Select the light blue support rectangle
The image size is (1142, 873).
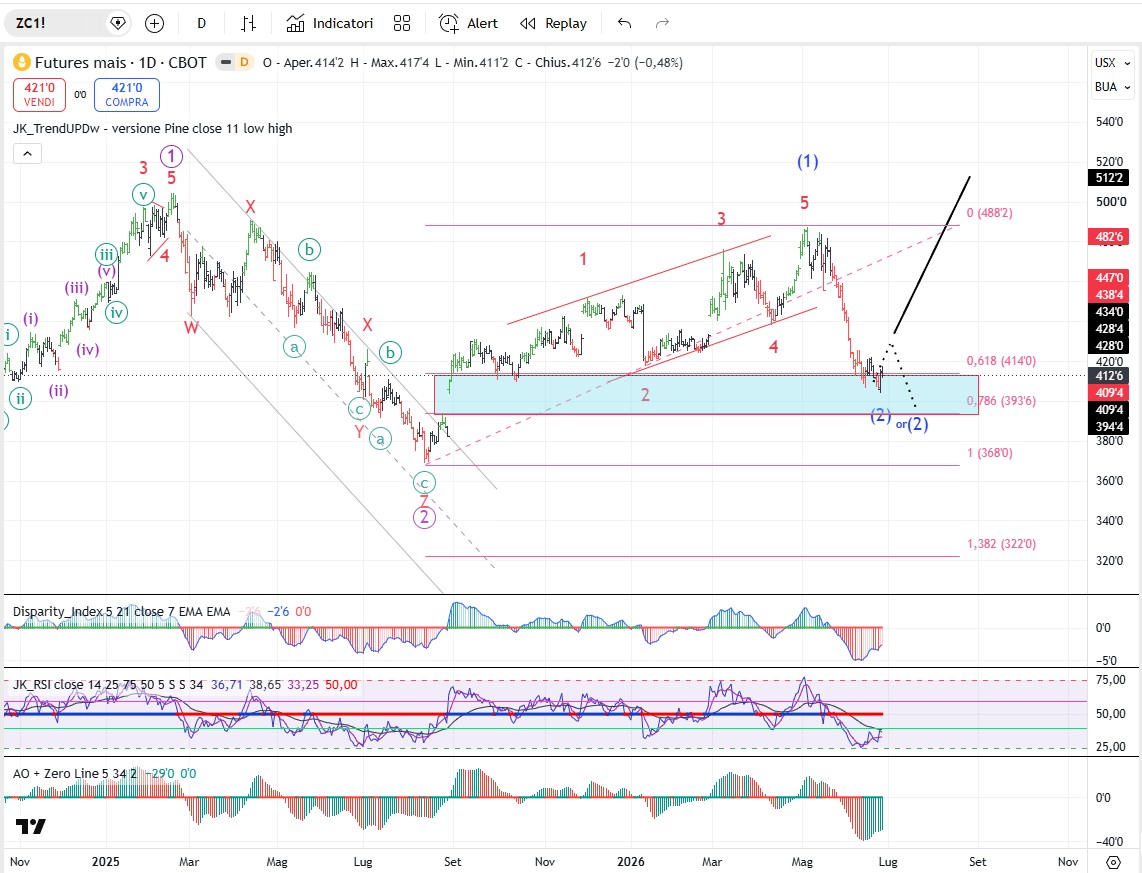706,395
